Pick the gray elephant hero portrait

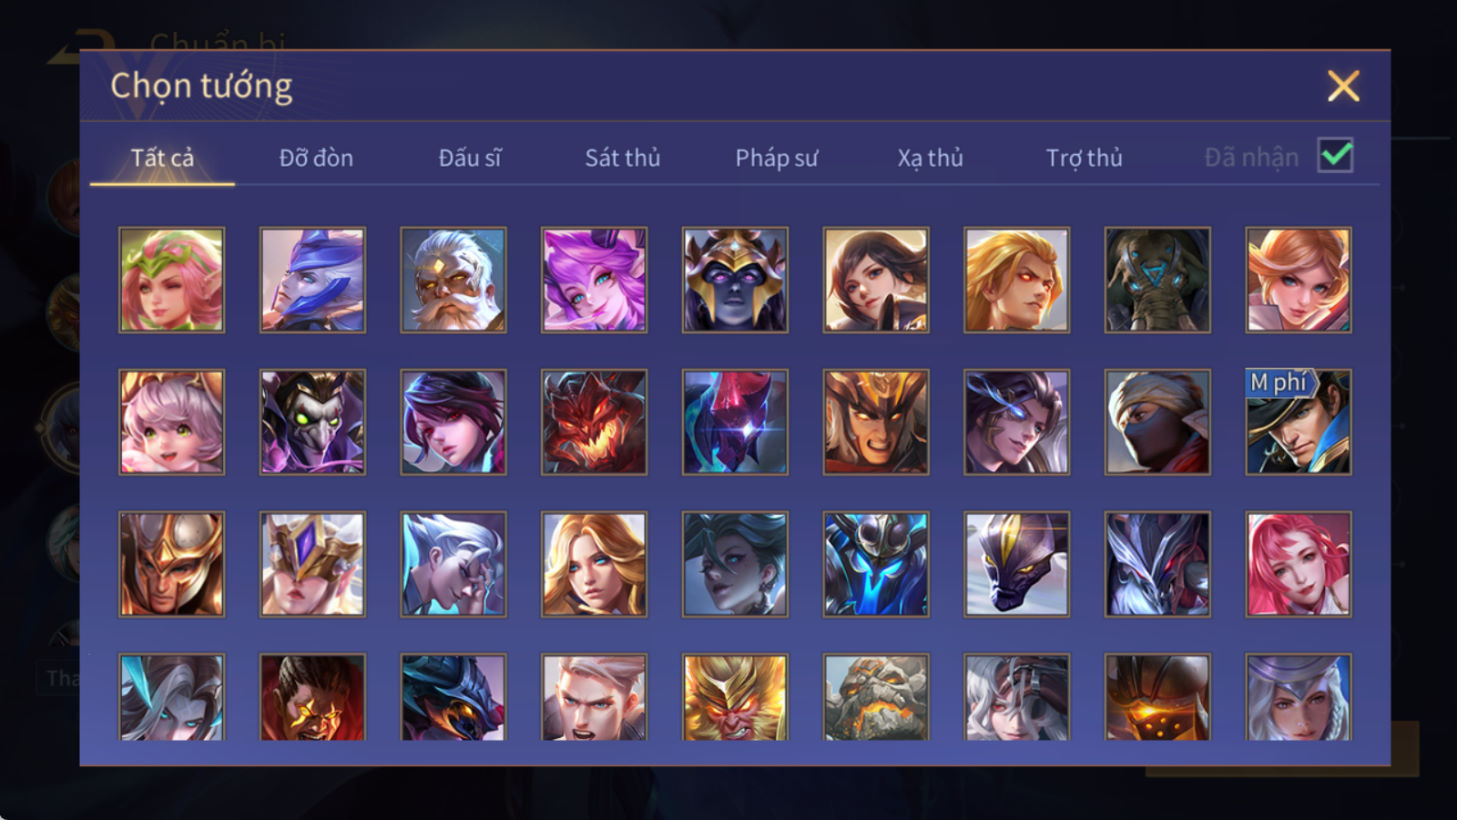point(1157,280)
